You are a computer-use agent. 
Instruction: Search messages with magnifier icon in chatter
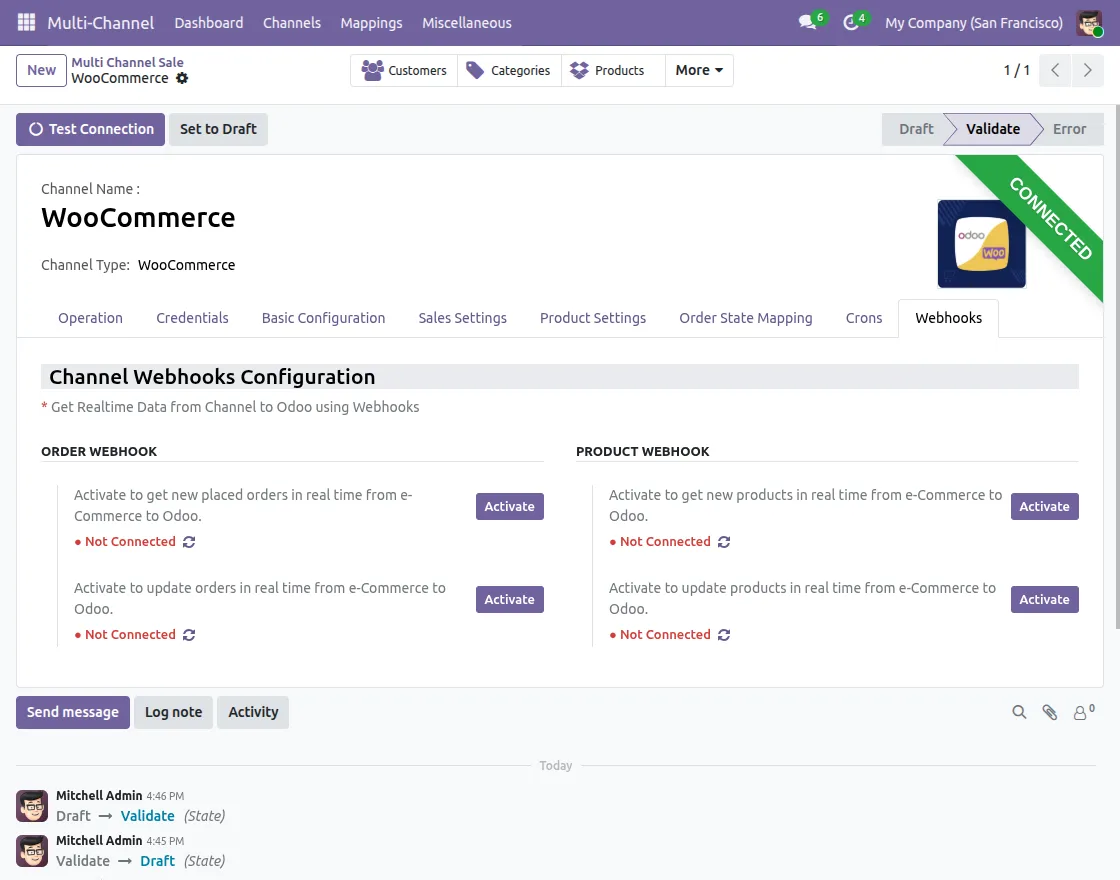[x=1019, y=712]
